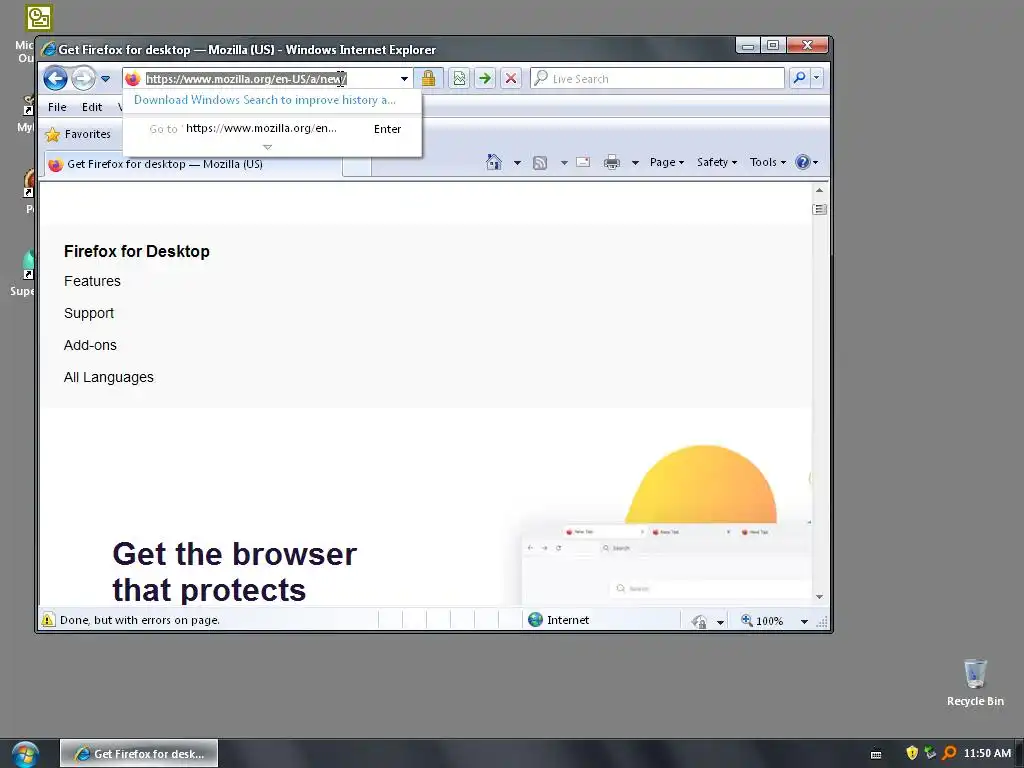Select the Get Firefox for desktop tab

click(193, 164)
